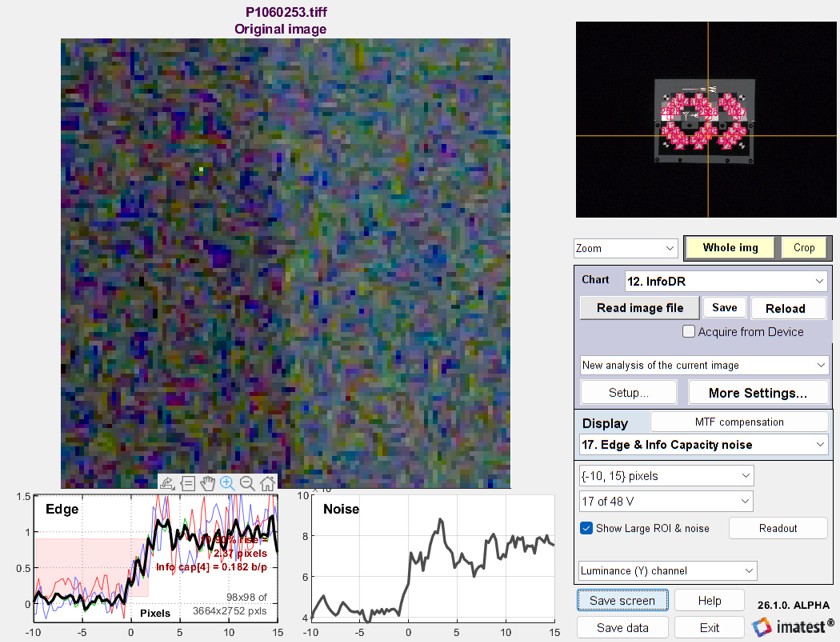Screen dimensions: 840x642
Task: Open the Luminance (Y) channel dropdown
Action: tap(667, 571)
